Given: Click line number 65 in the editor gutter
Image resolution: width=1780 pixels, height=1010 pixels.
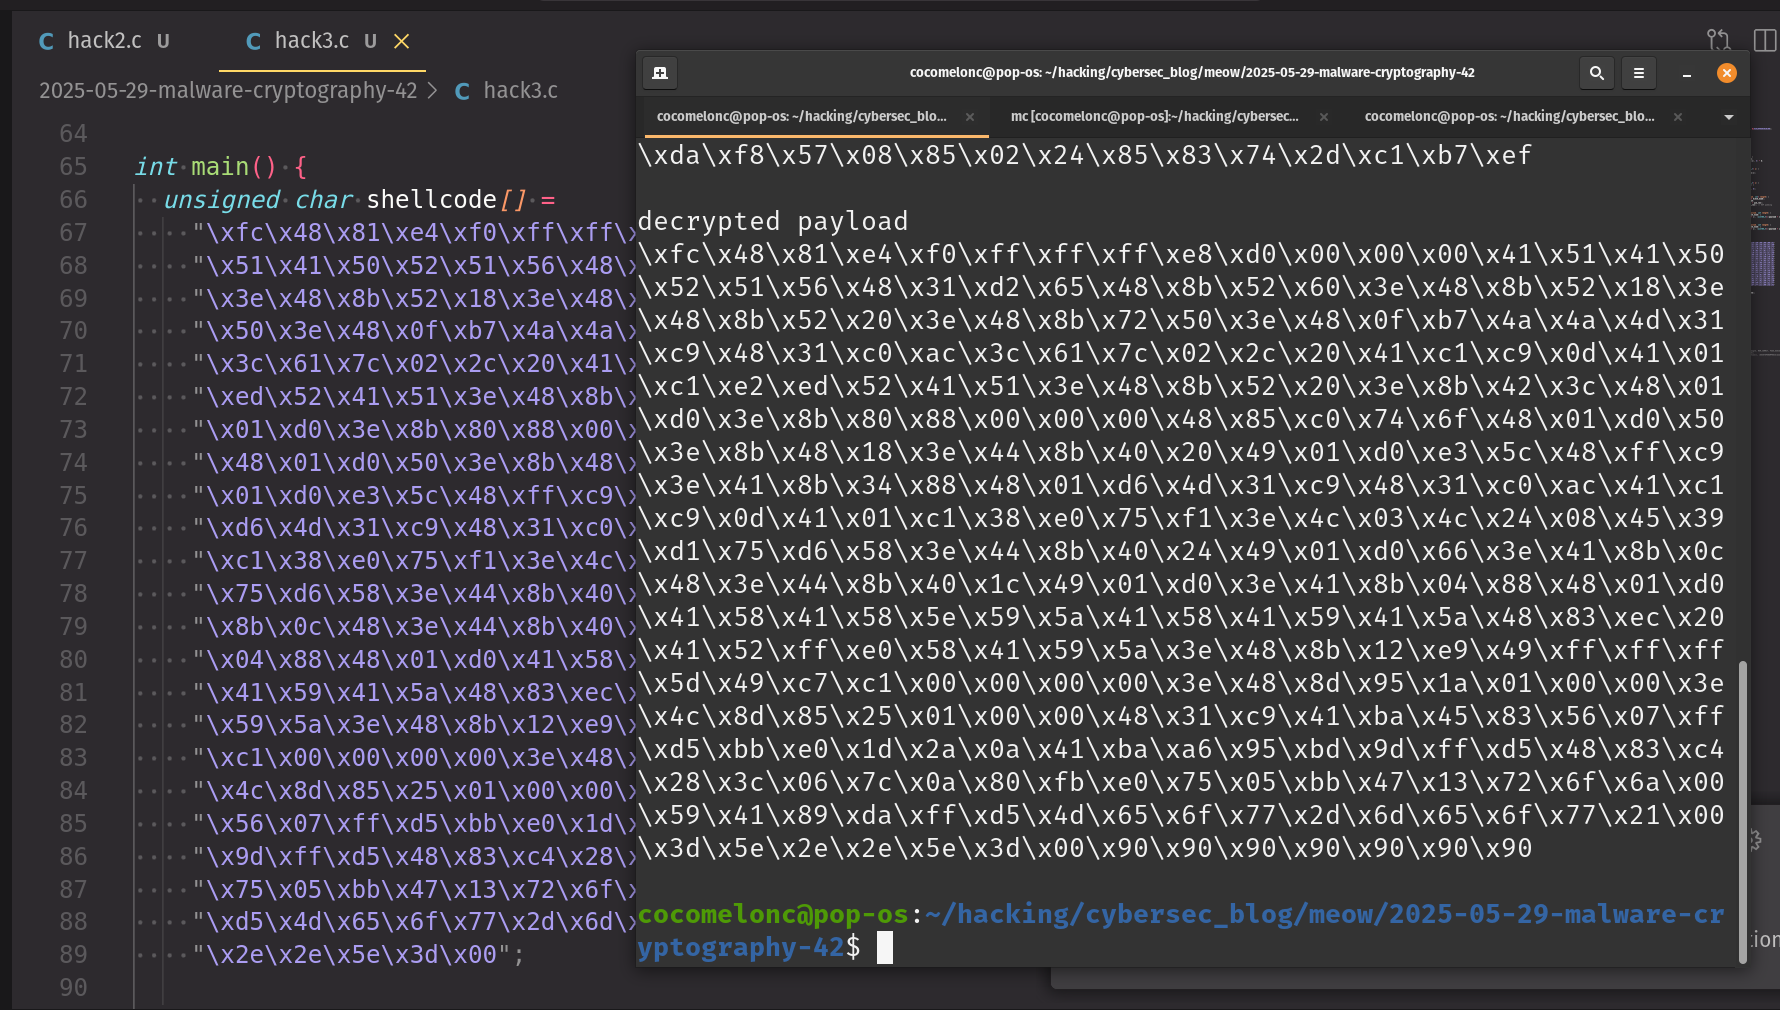Looking at the screenshot, I should (73, 167).
